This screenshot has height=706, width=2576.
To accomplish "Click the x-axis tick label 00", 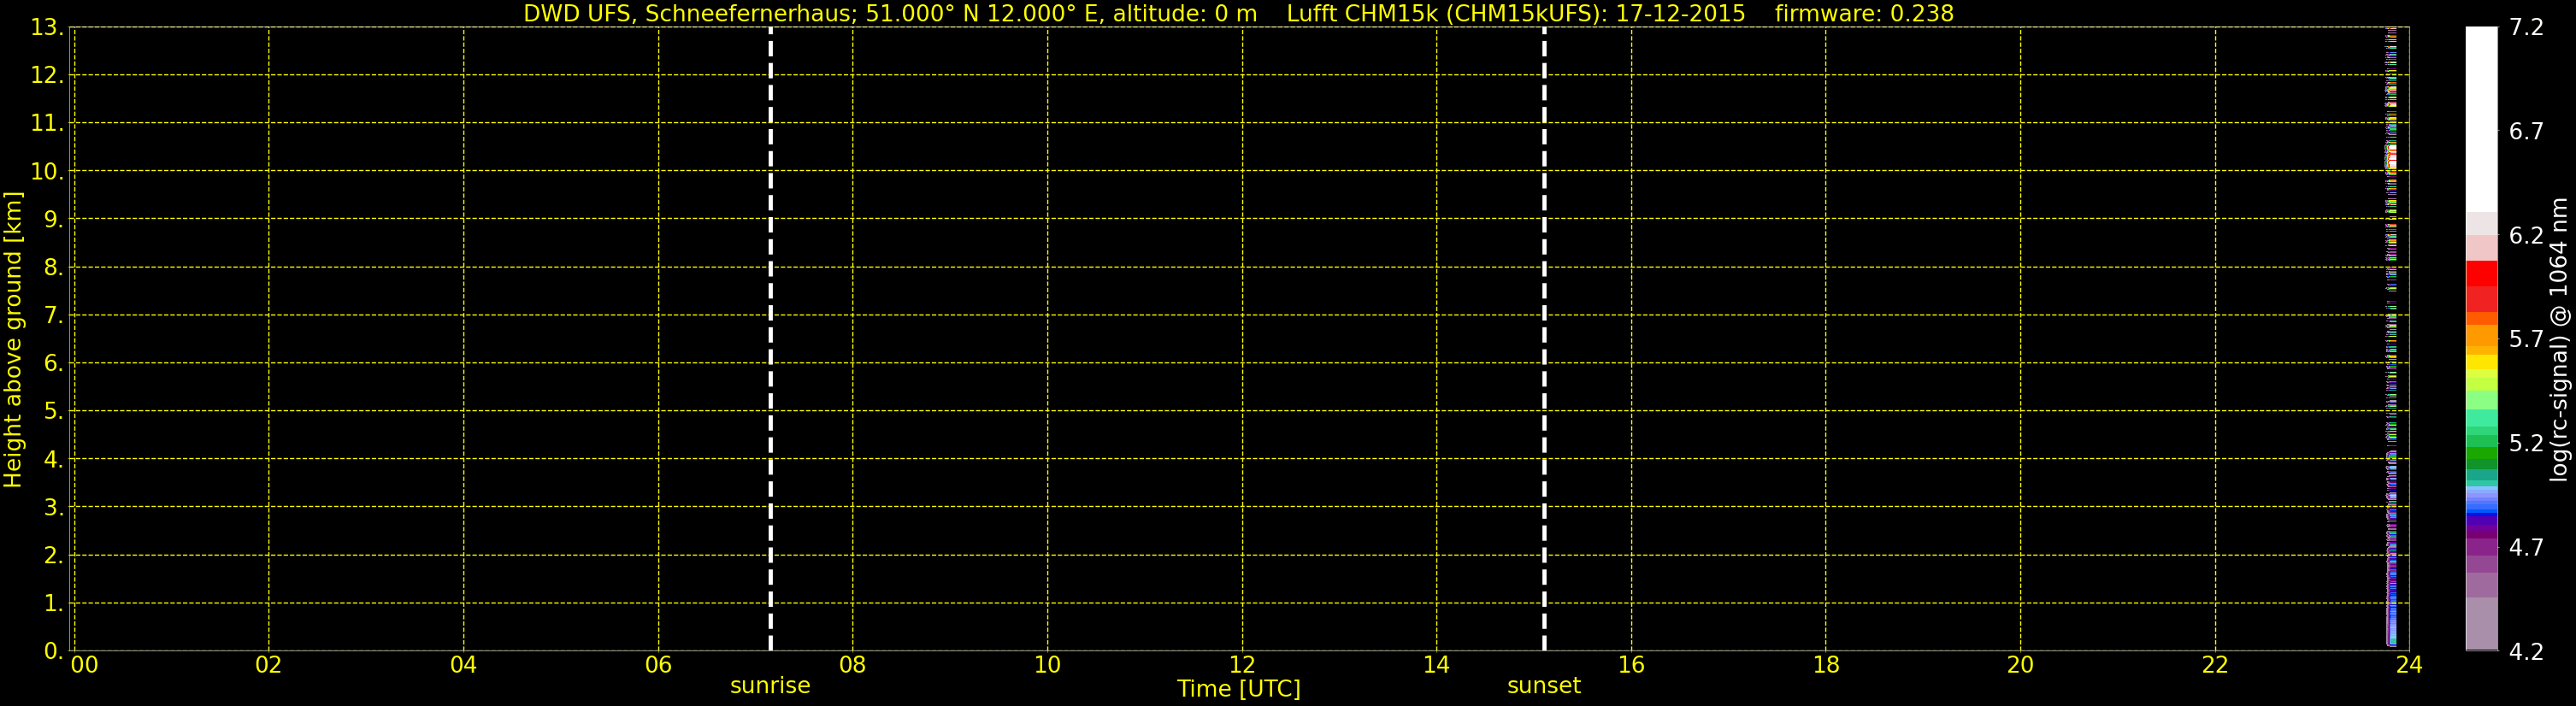I will [x=85, y=665].
